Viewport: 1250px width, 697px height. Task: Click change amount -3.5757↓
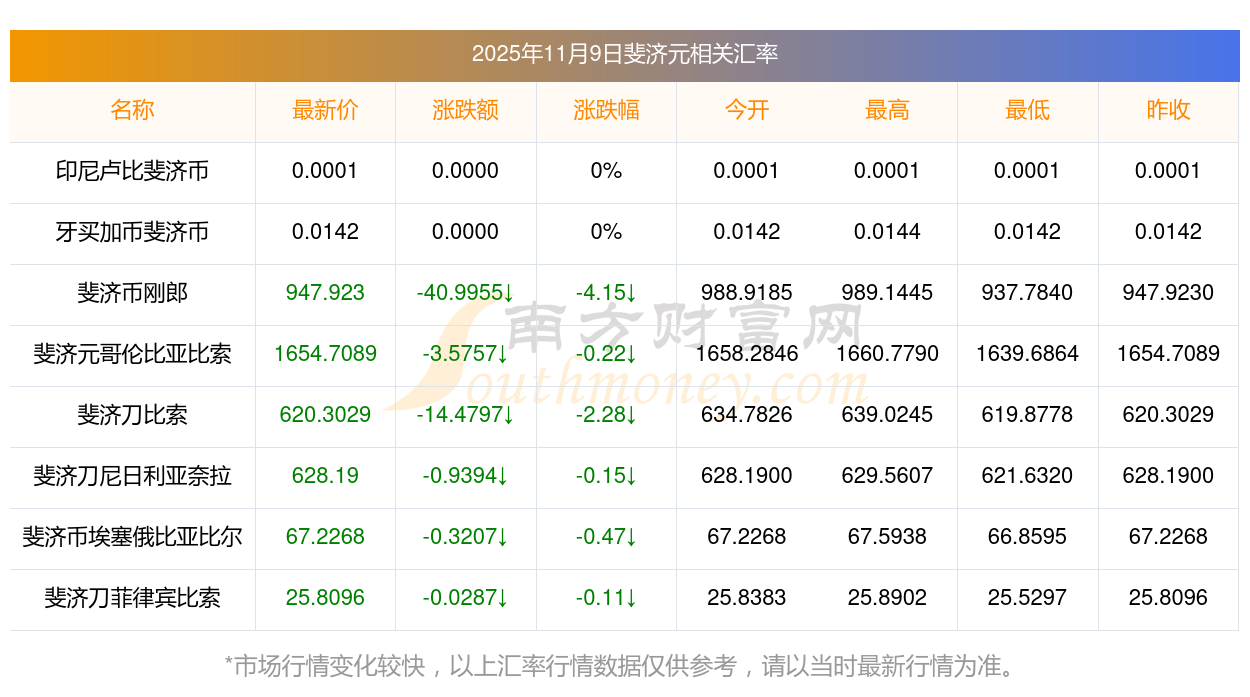point(465,354)
